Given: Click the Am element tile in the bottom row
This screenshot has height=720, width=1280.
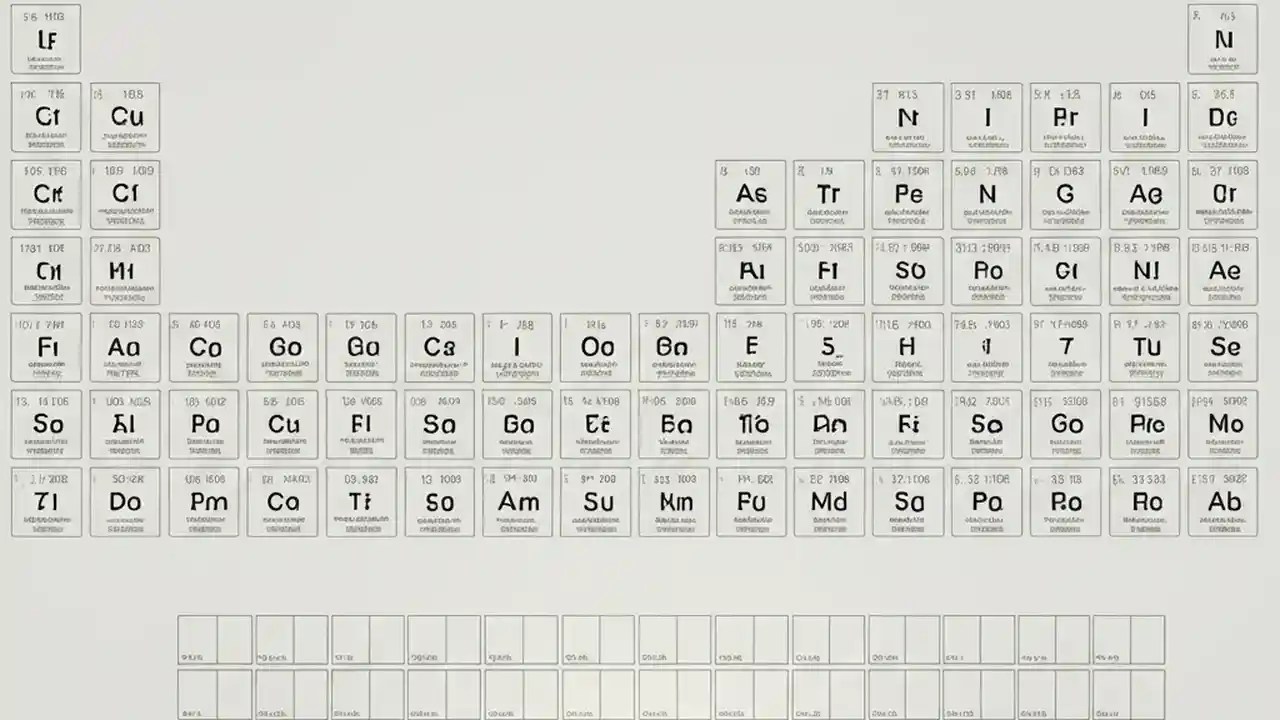Looking at the screenshot, I should [519, 502].
